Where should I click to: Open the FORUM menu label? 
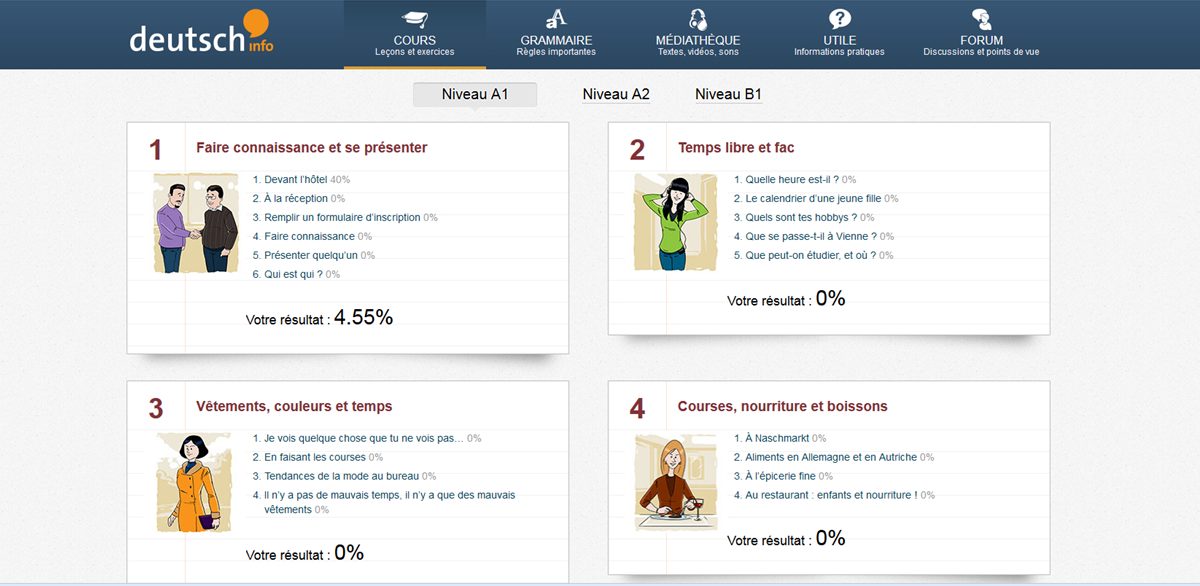click(x=981, y=40)
